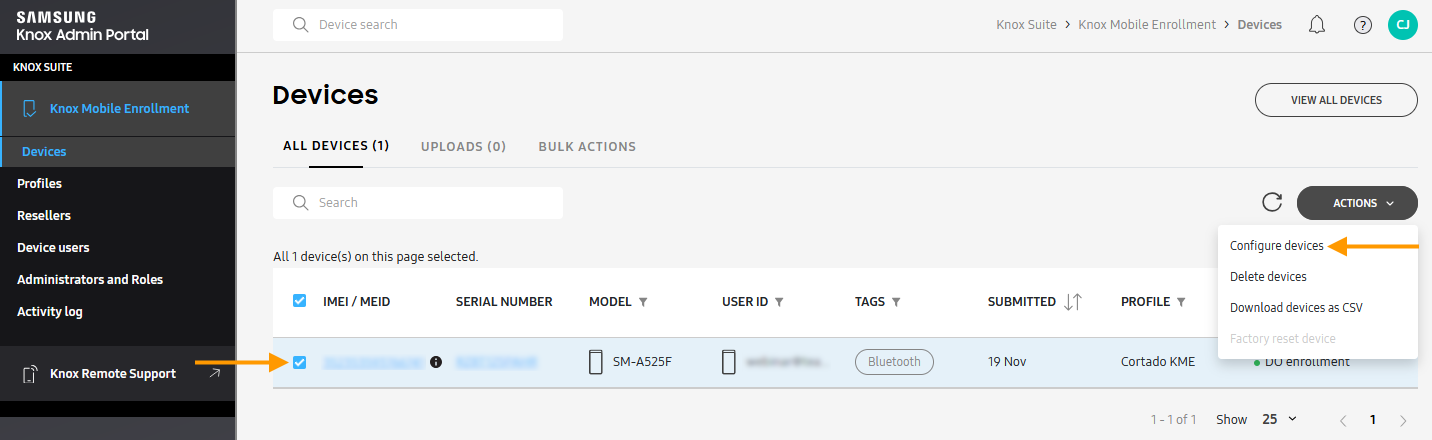Click the SERIAL NUMBER column header
Viewport: 1432px width, 440px height.
[504, 302]
